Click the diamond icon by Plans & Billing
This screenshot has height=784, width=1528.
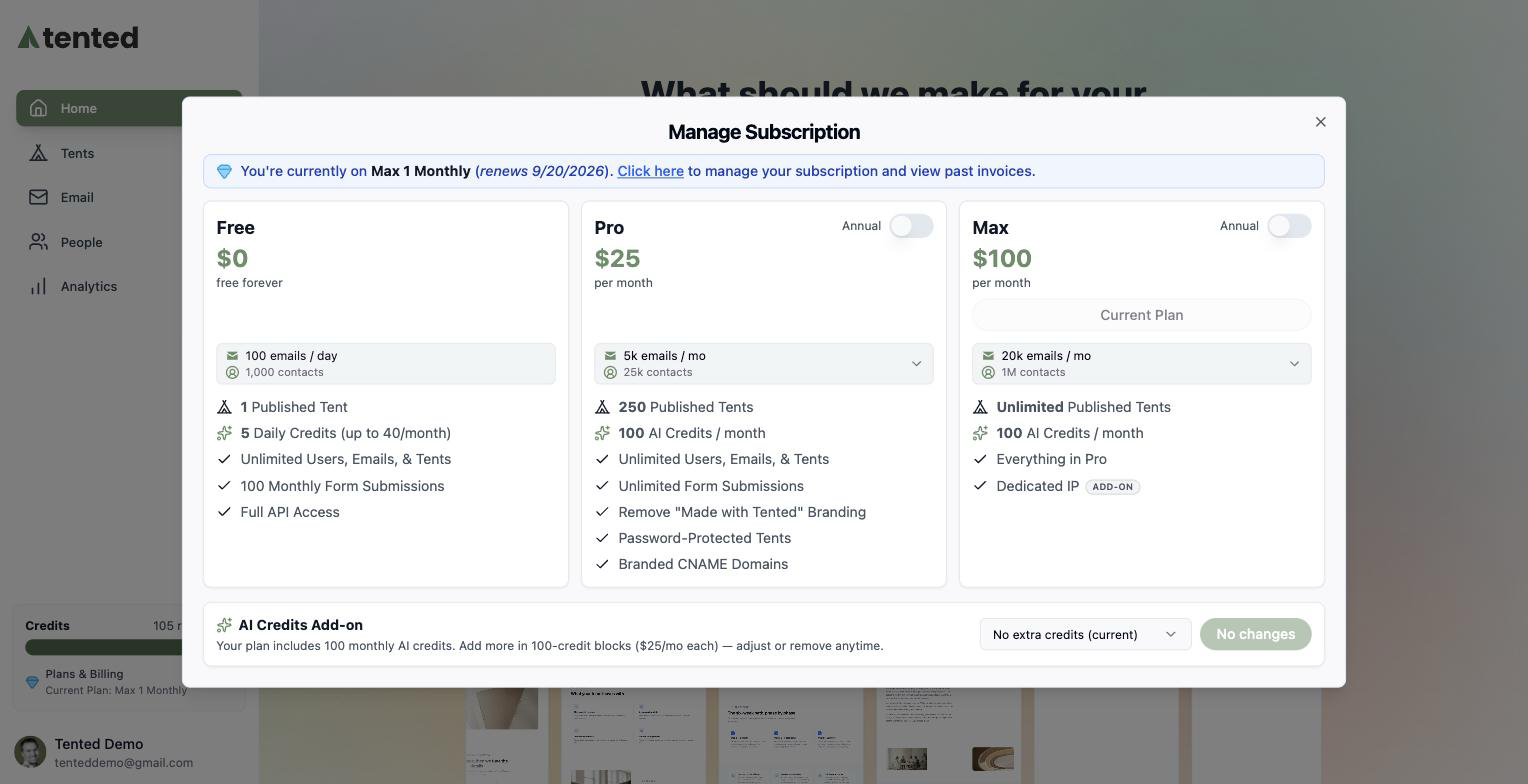click(x=32, y=682)
